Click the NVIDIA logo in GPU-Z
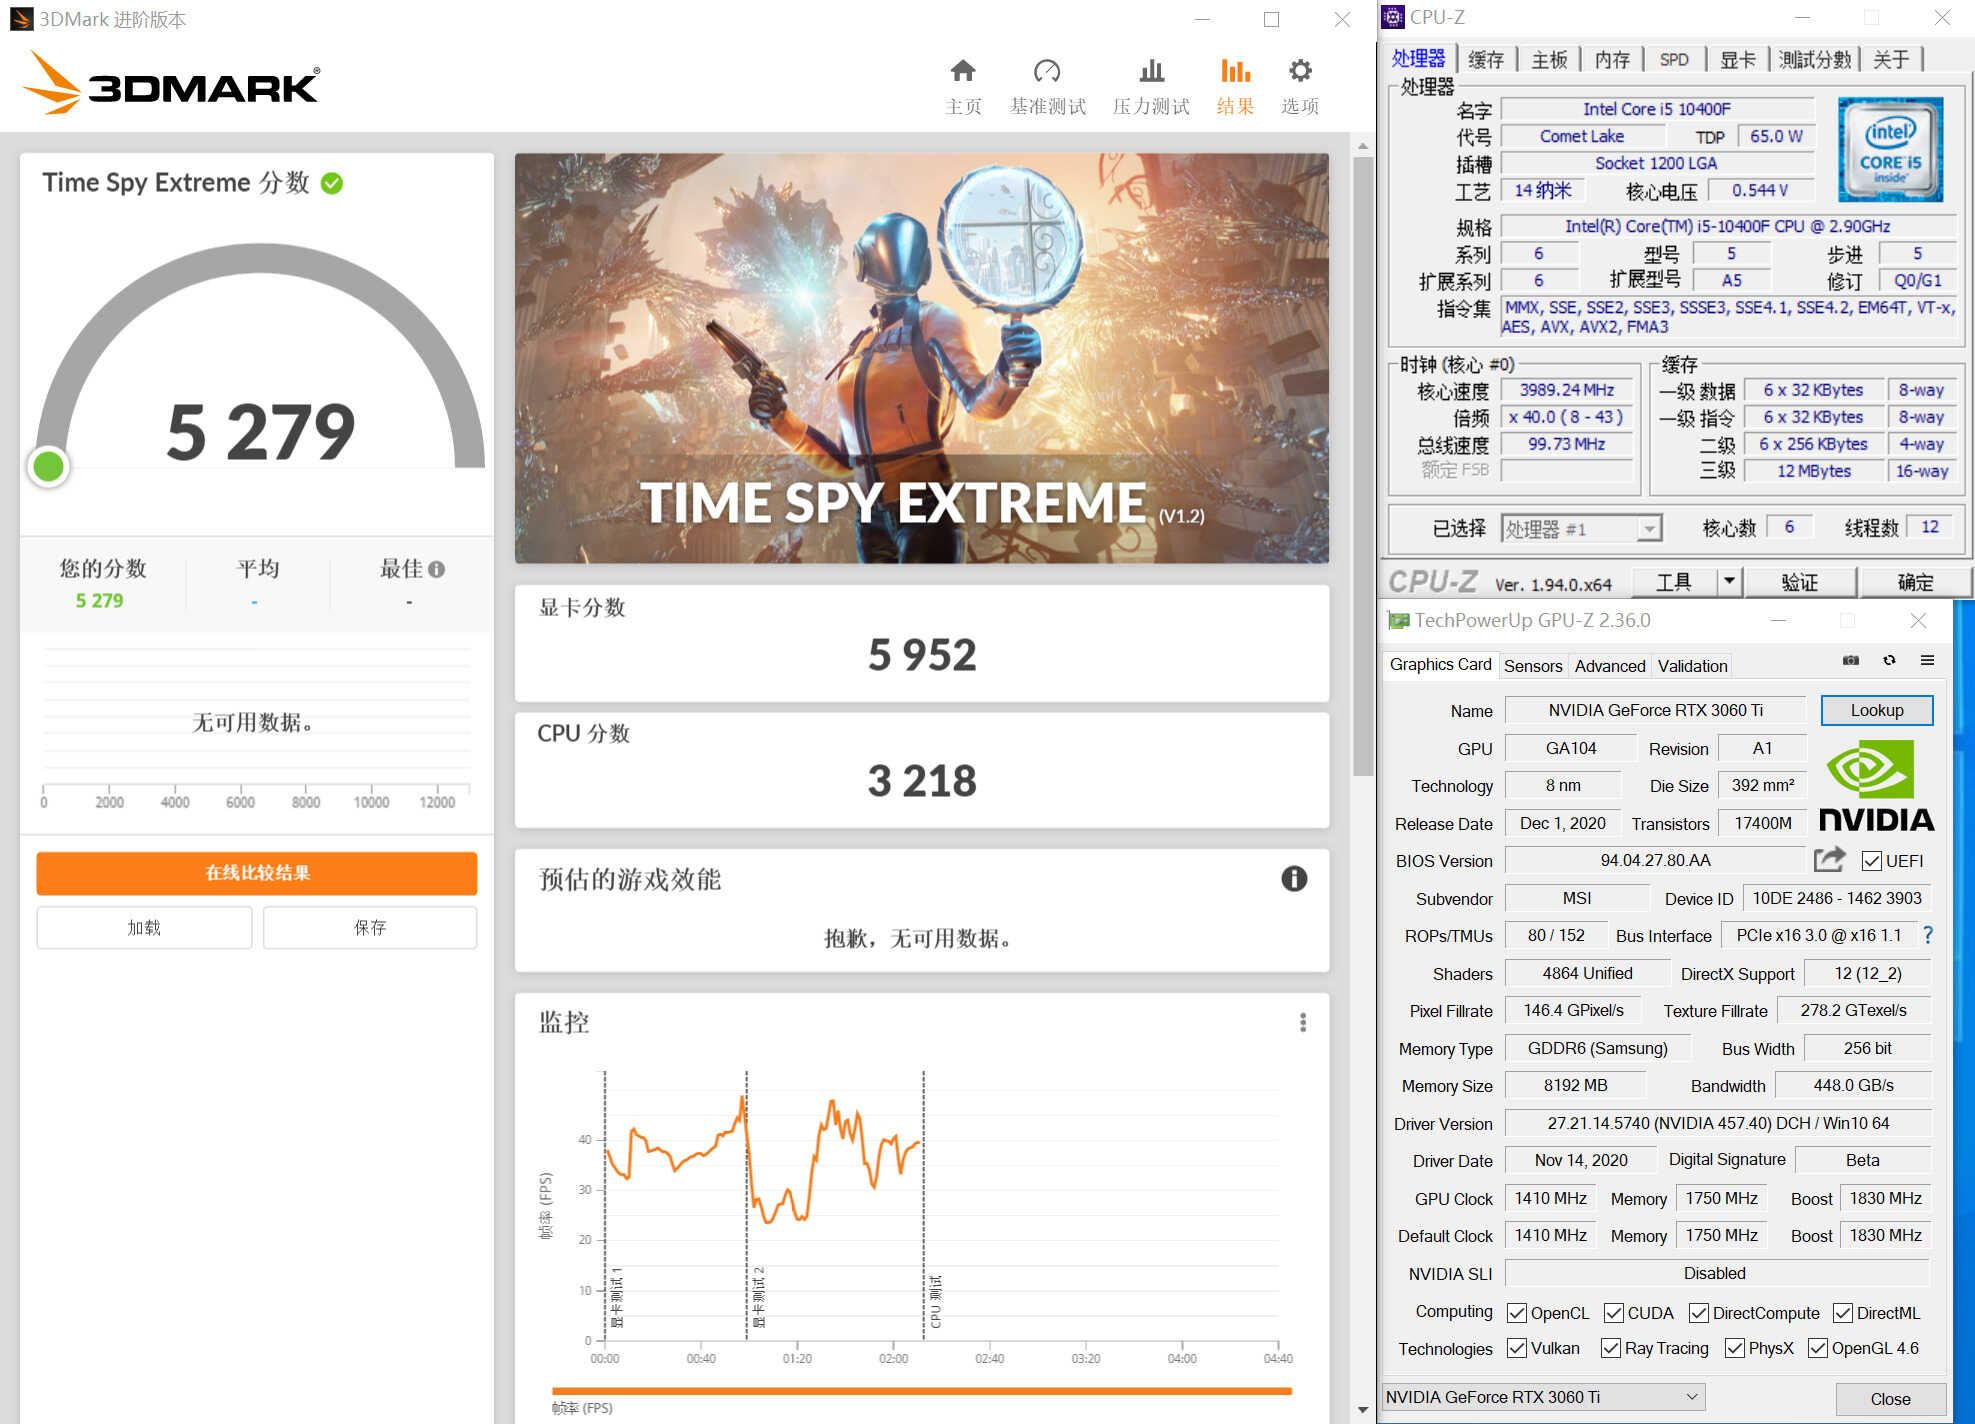The height and width of the screenshot is (1424, 1975). [x=1875, y=786]
